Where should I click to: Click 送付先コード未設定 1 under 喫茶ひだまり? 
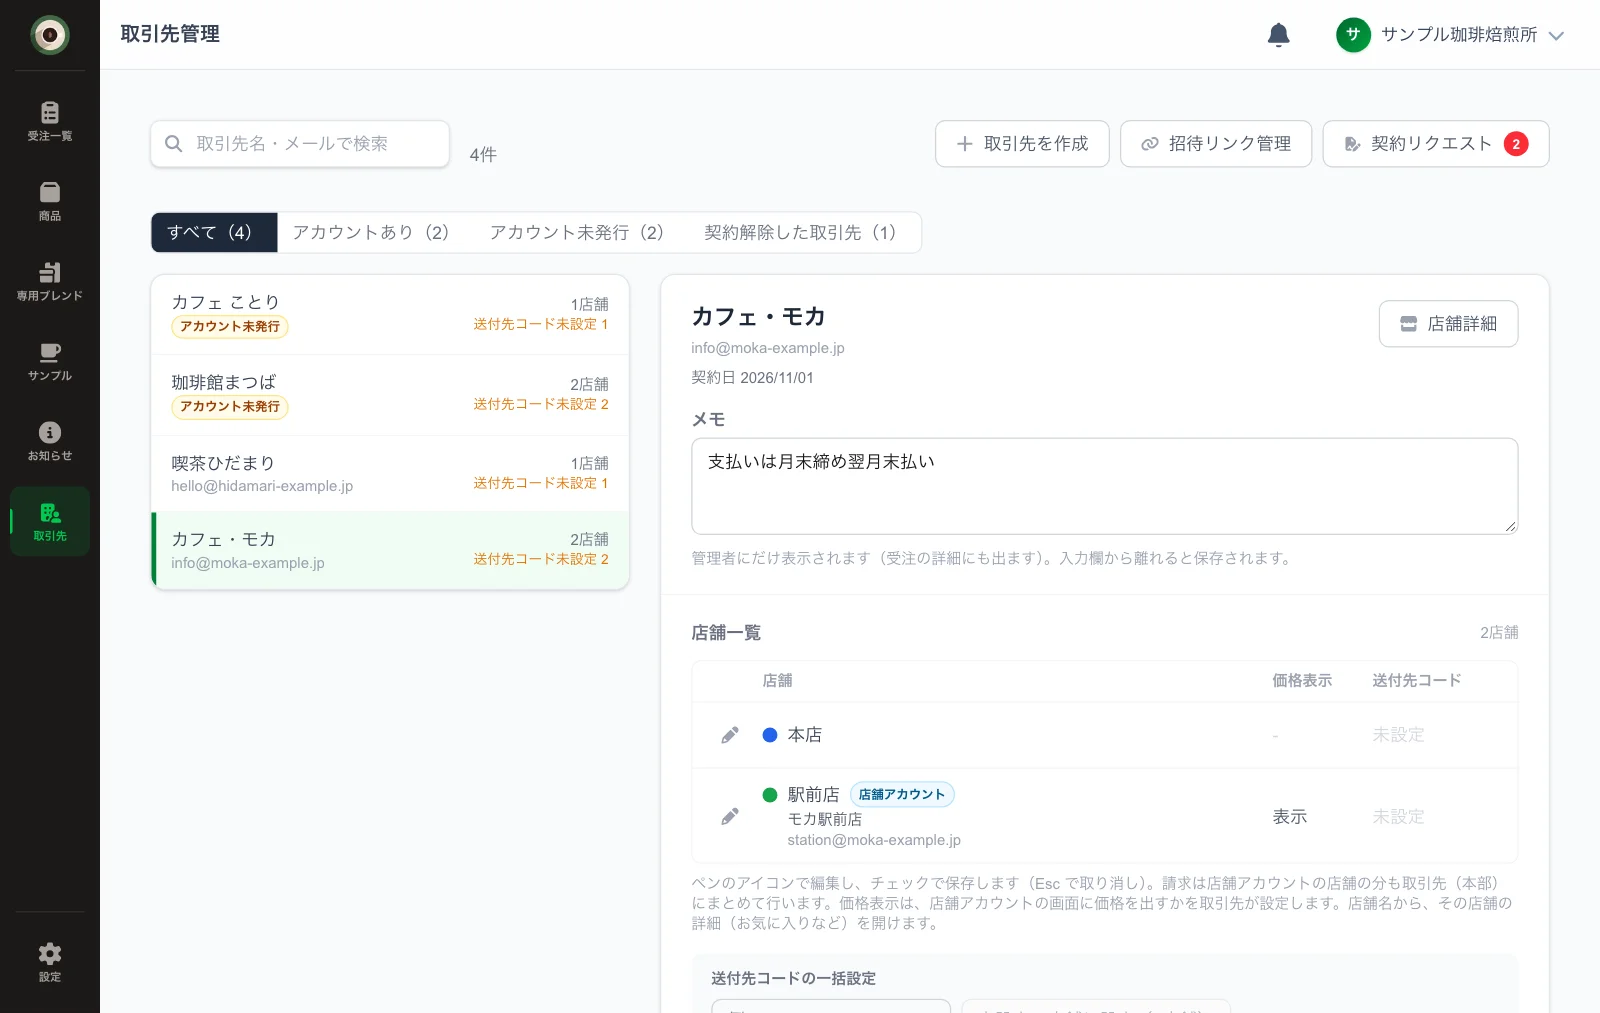point(541,483)
